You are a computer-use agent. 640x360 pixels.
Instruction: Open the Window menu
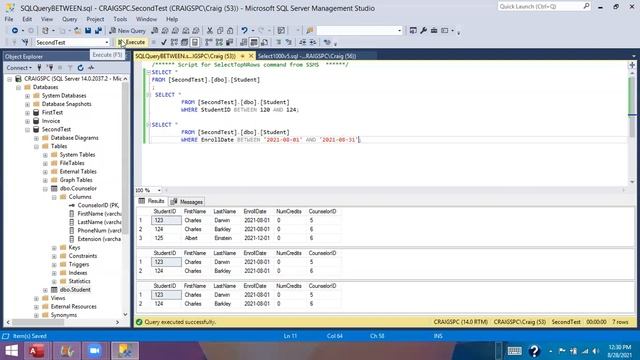tap(146, 19)
